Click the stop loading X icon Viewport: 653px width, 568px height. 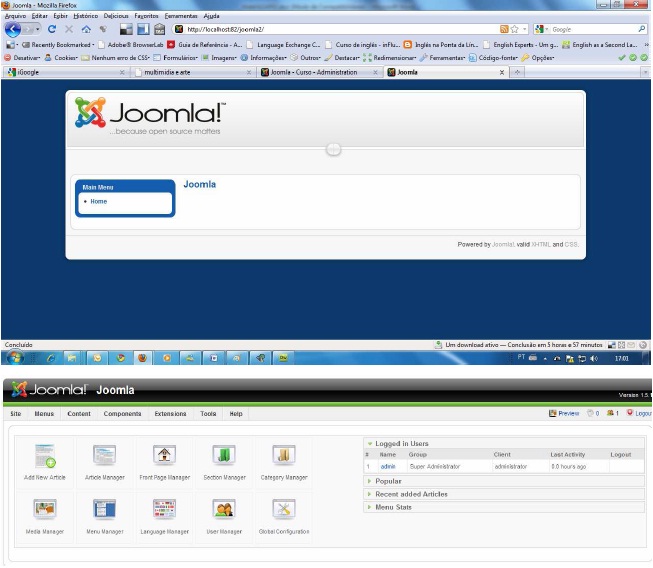[x=69, y=29]
